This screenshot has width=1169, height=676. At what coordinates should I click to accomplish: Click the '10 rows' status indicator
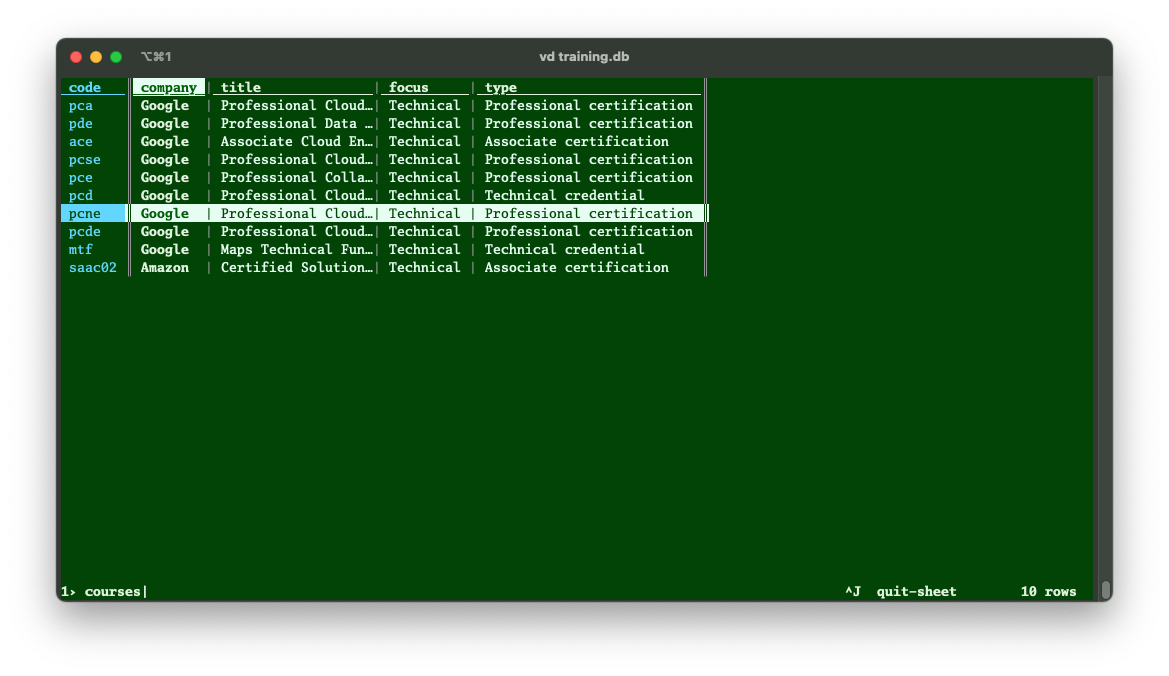coord(1048,592)
